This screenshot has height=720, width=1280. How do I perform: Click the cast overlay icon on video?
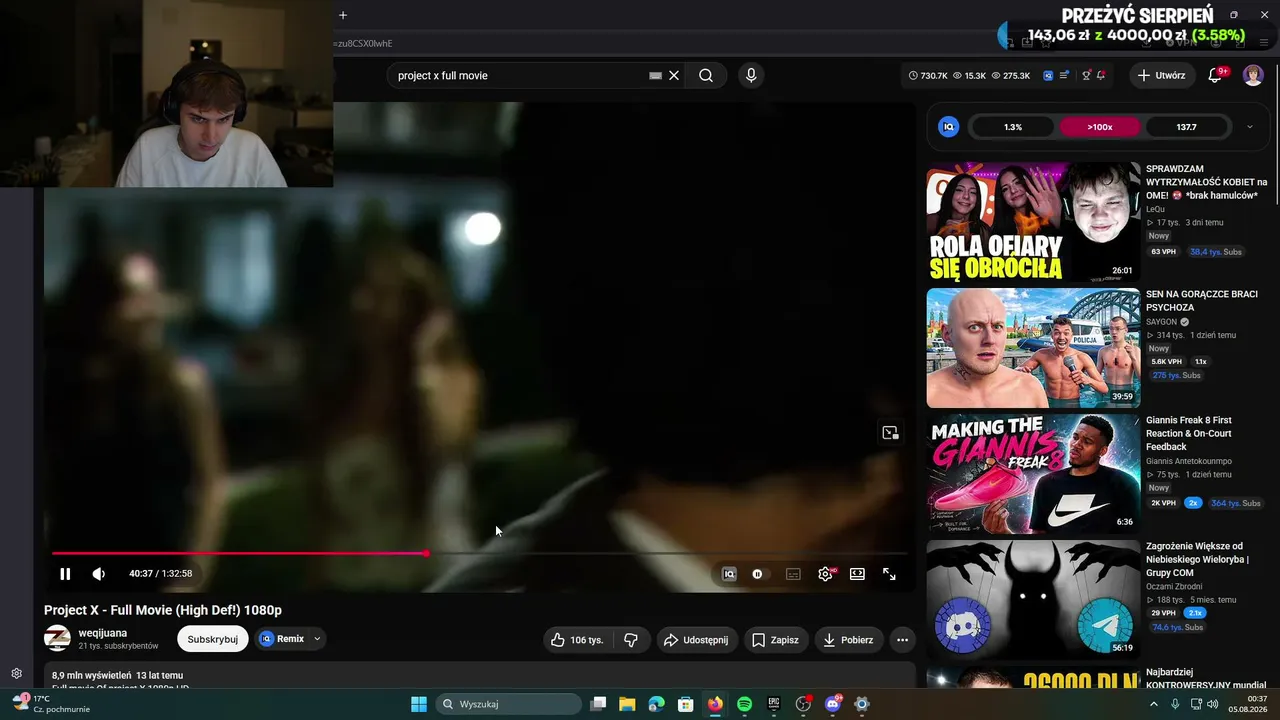point(890,433)
